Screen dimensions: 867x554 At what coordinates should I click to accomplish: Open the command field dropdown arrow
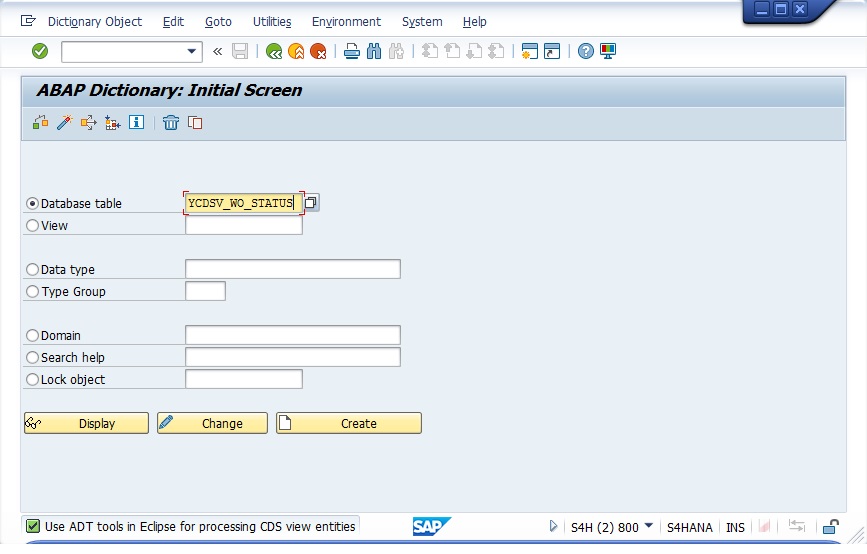click(x=191, y=51)
